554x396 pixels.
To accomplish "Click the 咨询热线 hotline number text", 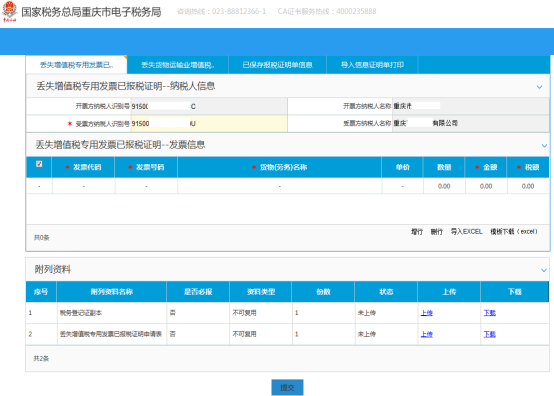I will pyautogui.click(x=222, y=12).
